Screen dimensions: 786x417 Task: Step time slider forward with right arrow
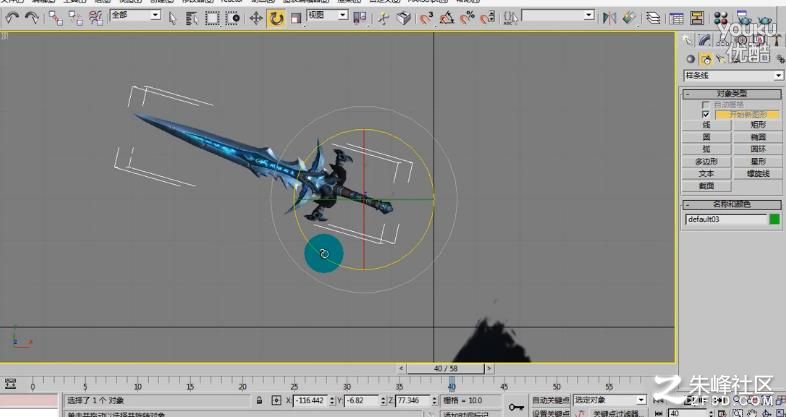(x=489, y=368)
